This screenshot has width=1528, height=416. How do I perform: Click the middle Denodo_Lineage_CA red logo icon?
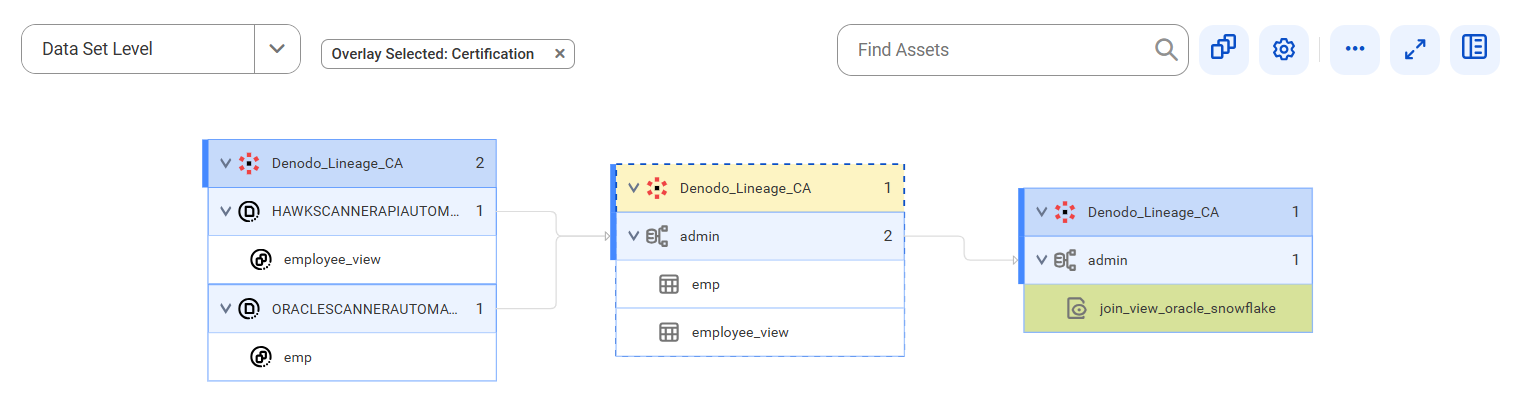tap(657, 187)
